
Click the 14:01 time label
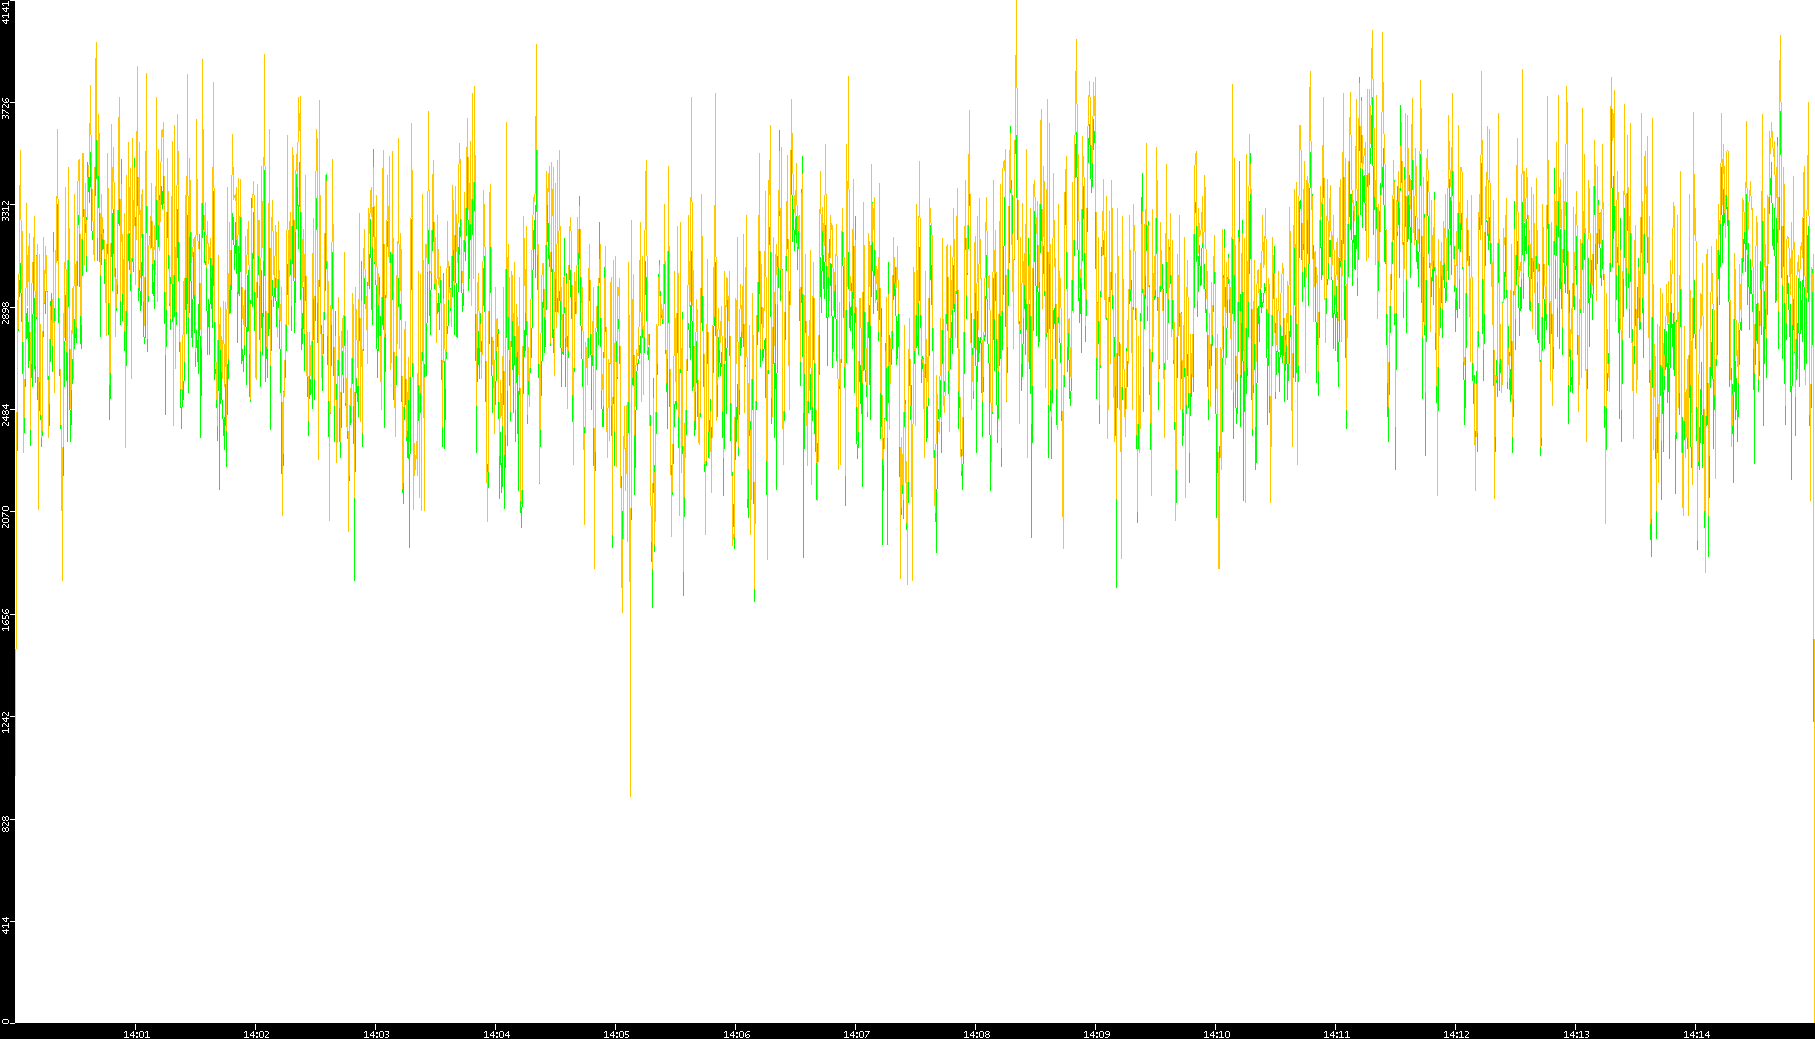tap(136, 1034)
